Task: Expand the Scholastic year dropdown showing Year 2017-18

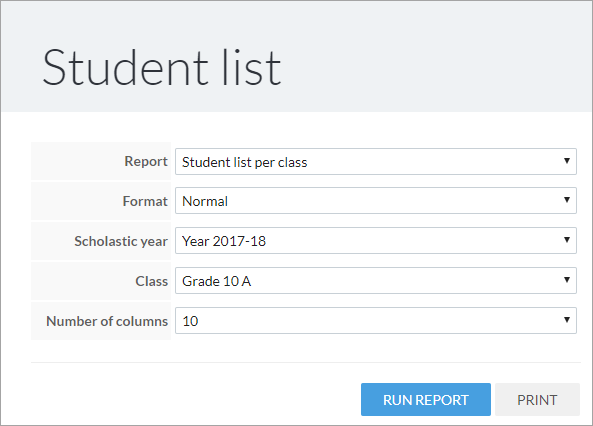Action: tap(376, 241)
